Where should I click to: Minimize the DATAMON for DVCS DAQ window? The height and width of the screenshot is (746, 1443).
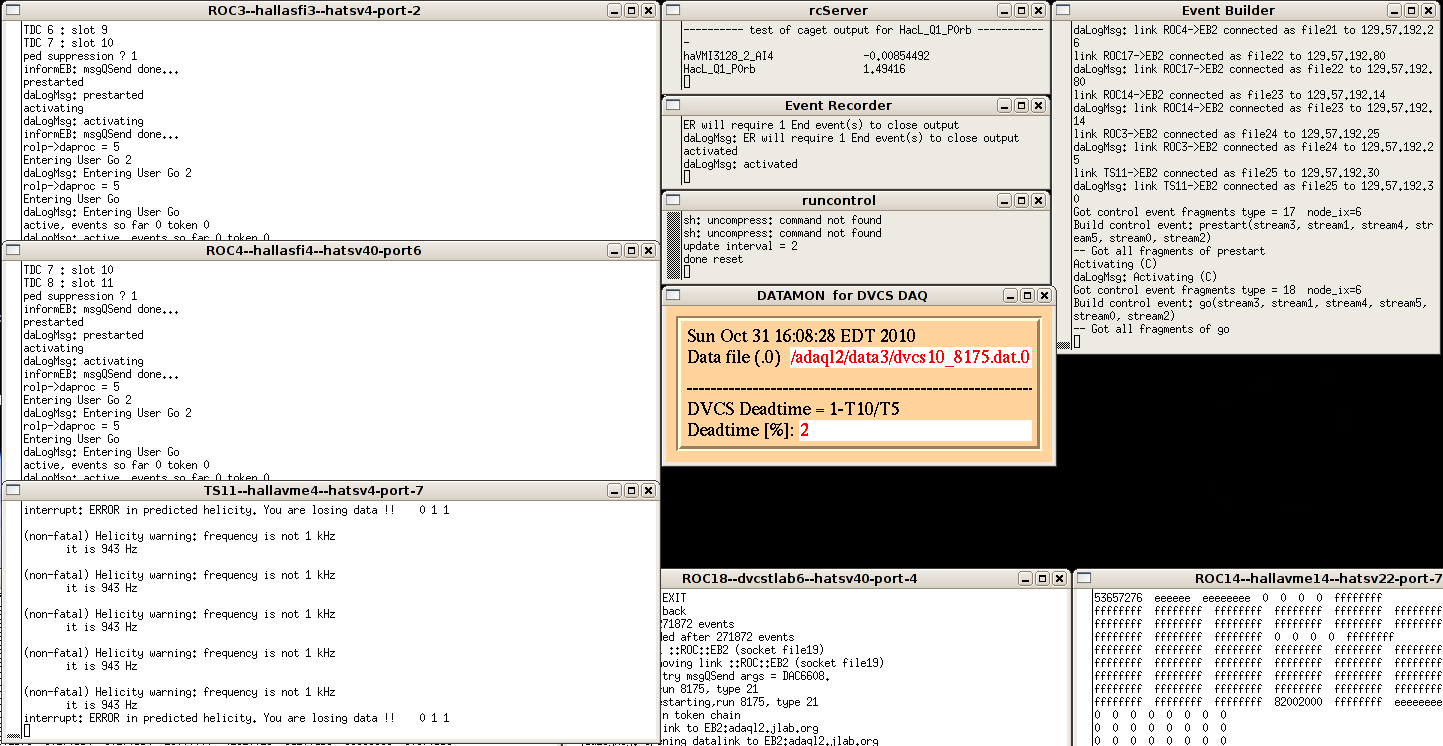click(1011, 295)
